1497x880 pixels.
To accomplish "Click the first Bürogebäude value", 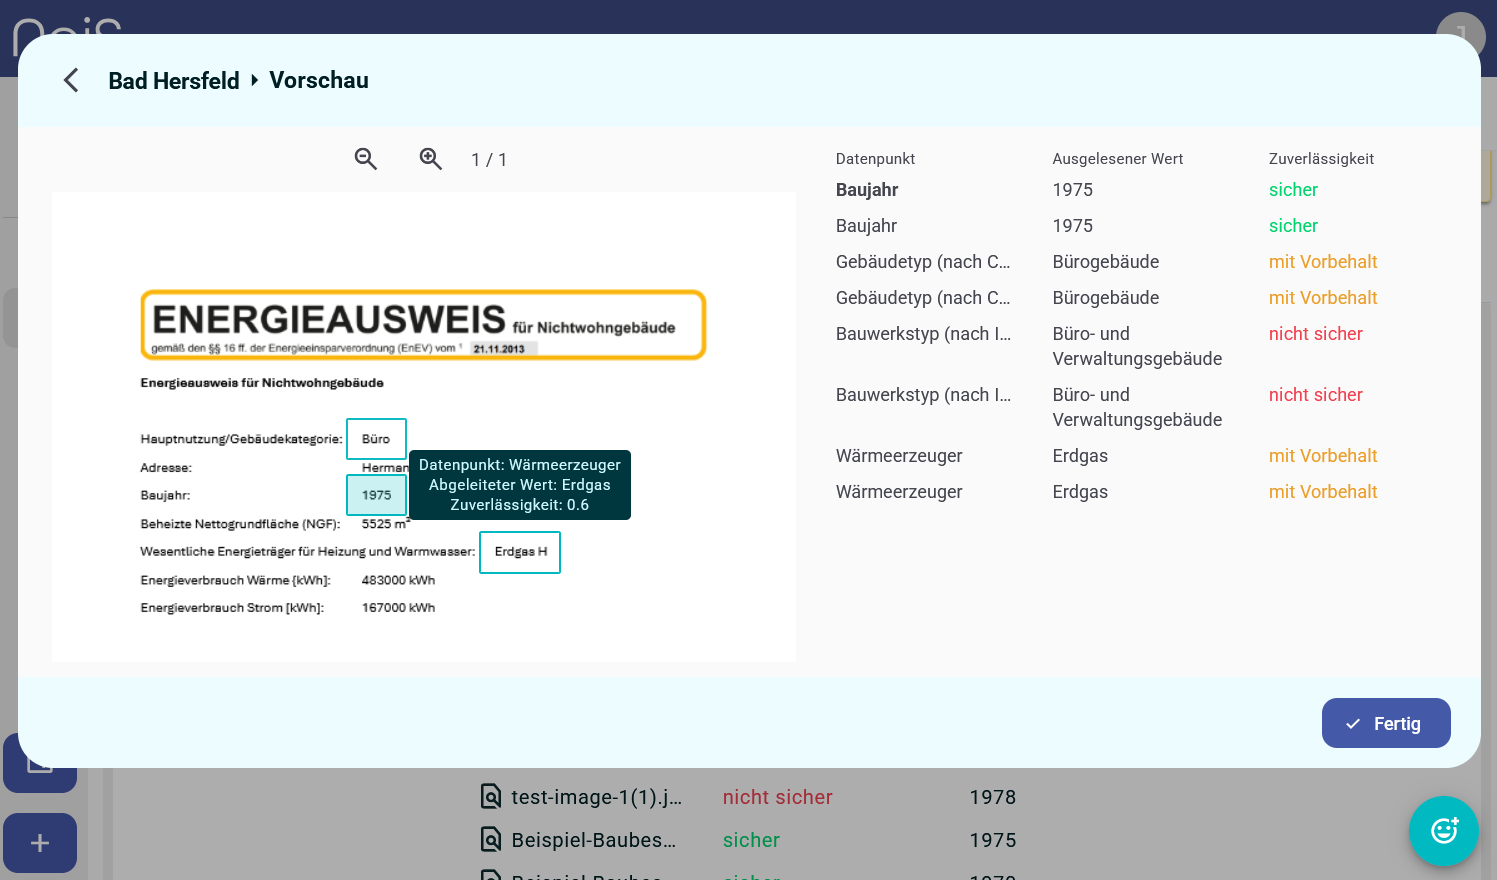I will [x=1106, y=262].
